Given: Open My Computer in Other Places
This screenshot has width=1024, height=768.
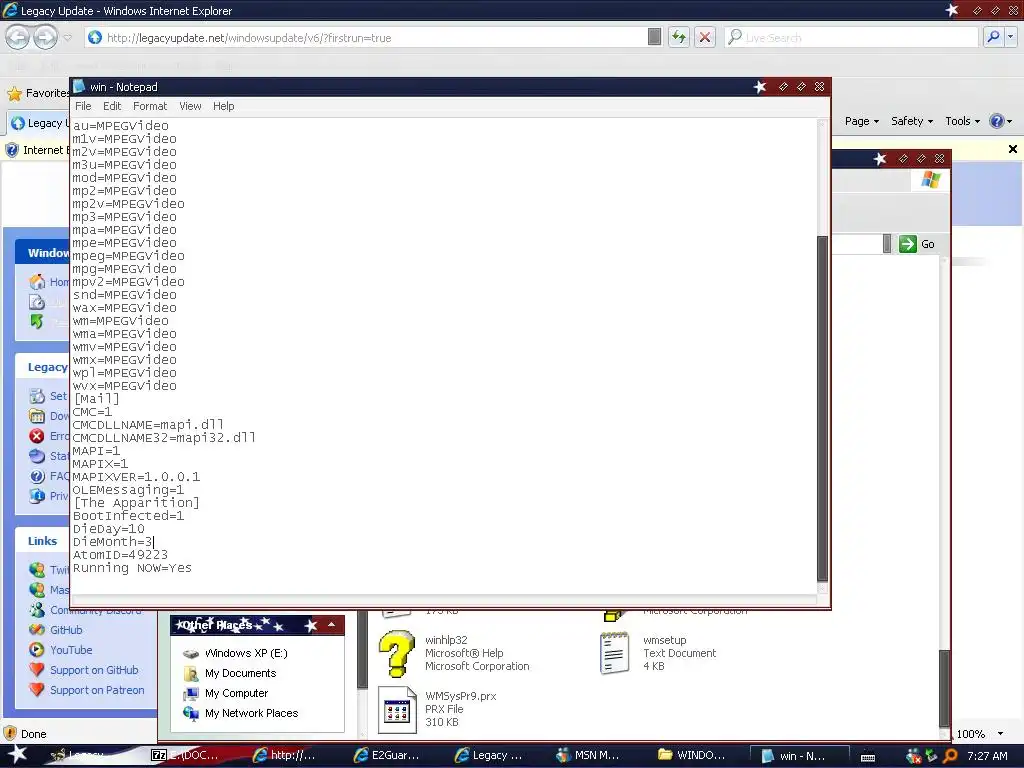Looking at the screenshot, I should tap(236, 694).
